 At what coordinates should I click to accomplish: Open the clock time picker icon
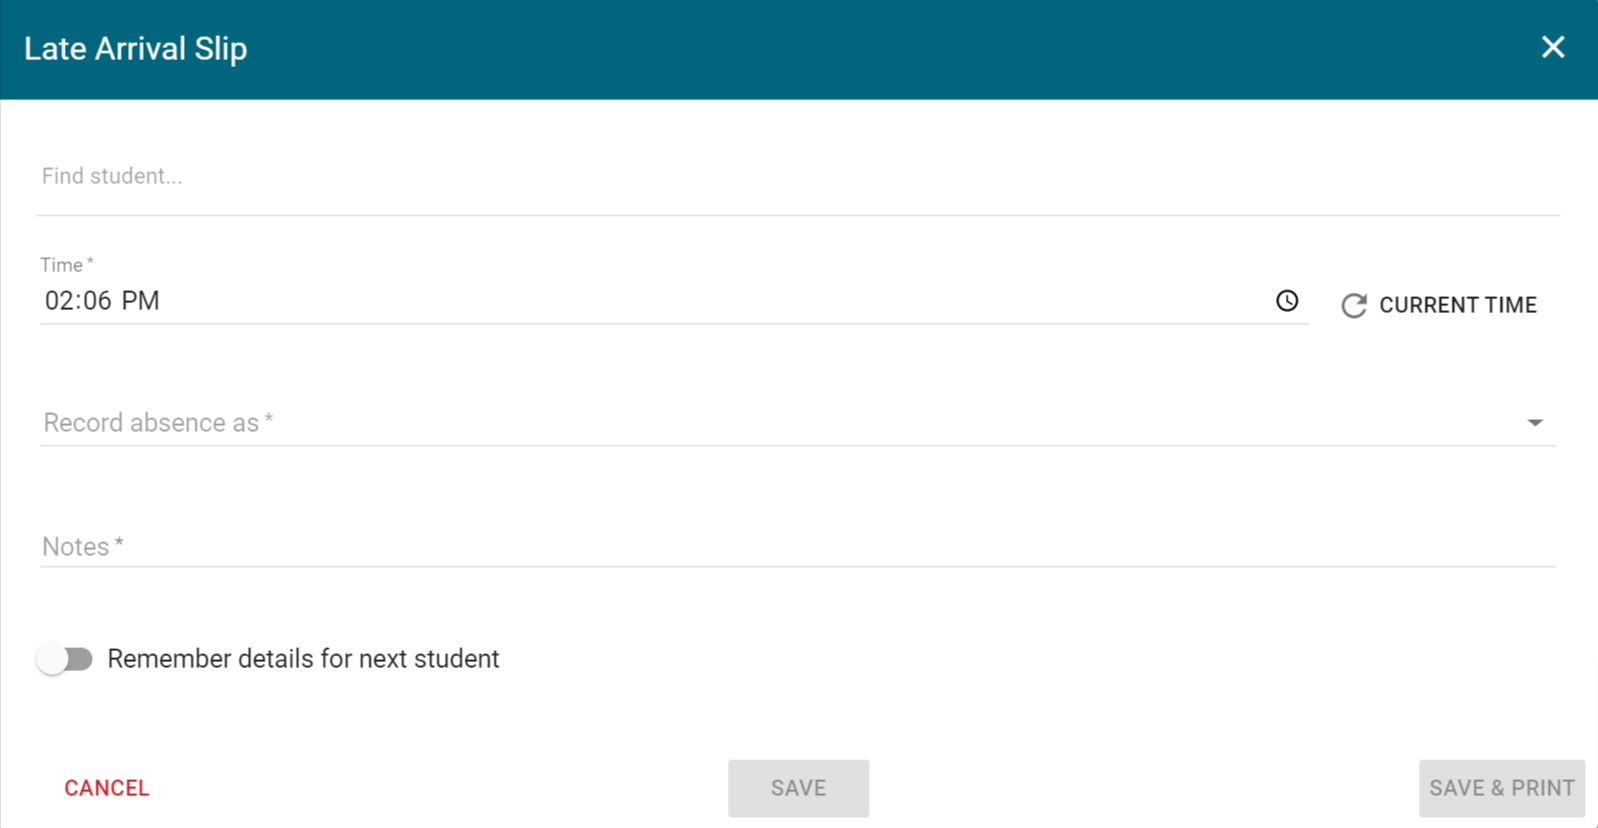point(1287,301)
